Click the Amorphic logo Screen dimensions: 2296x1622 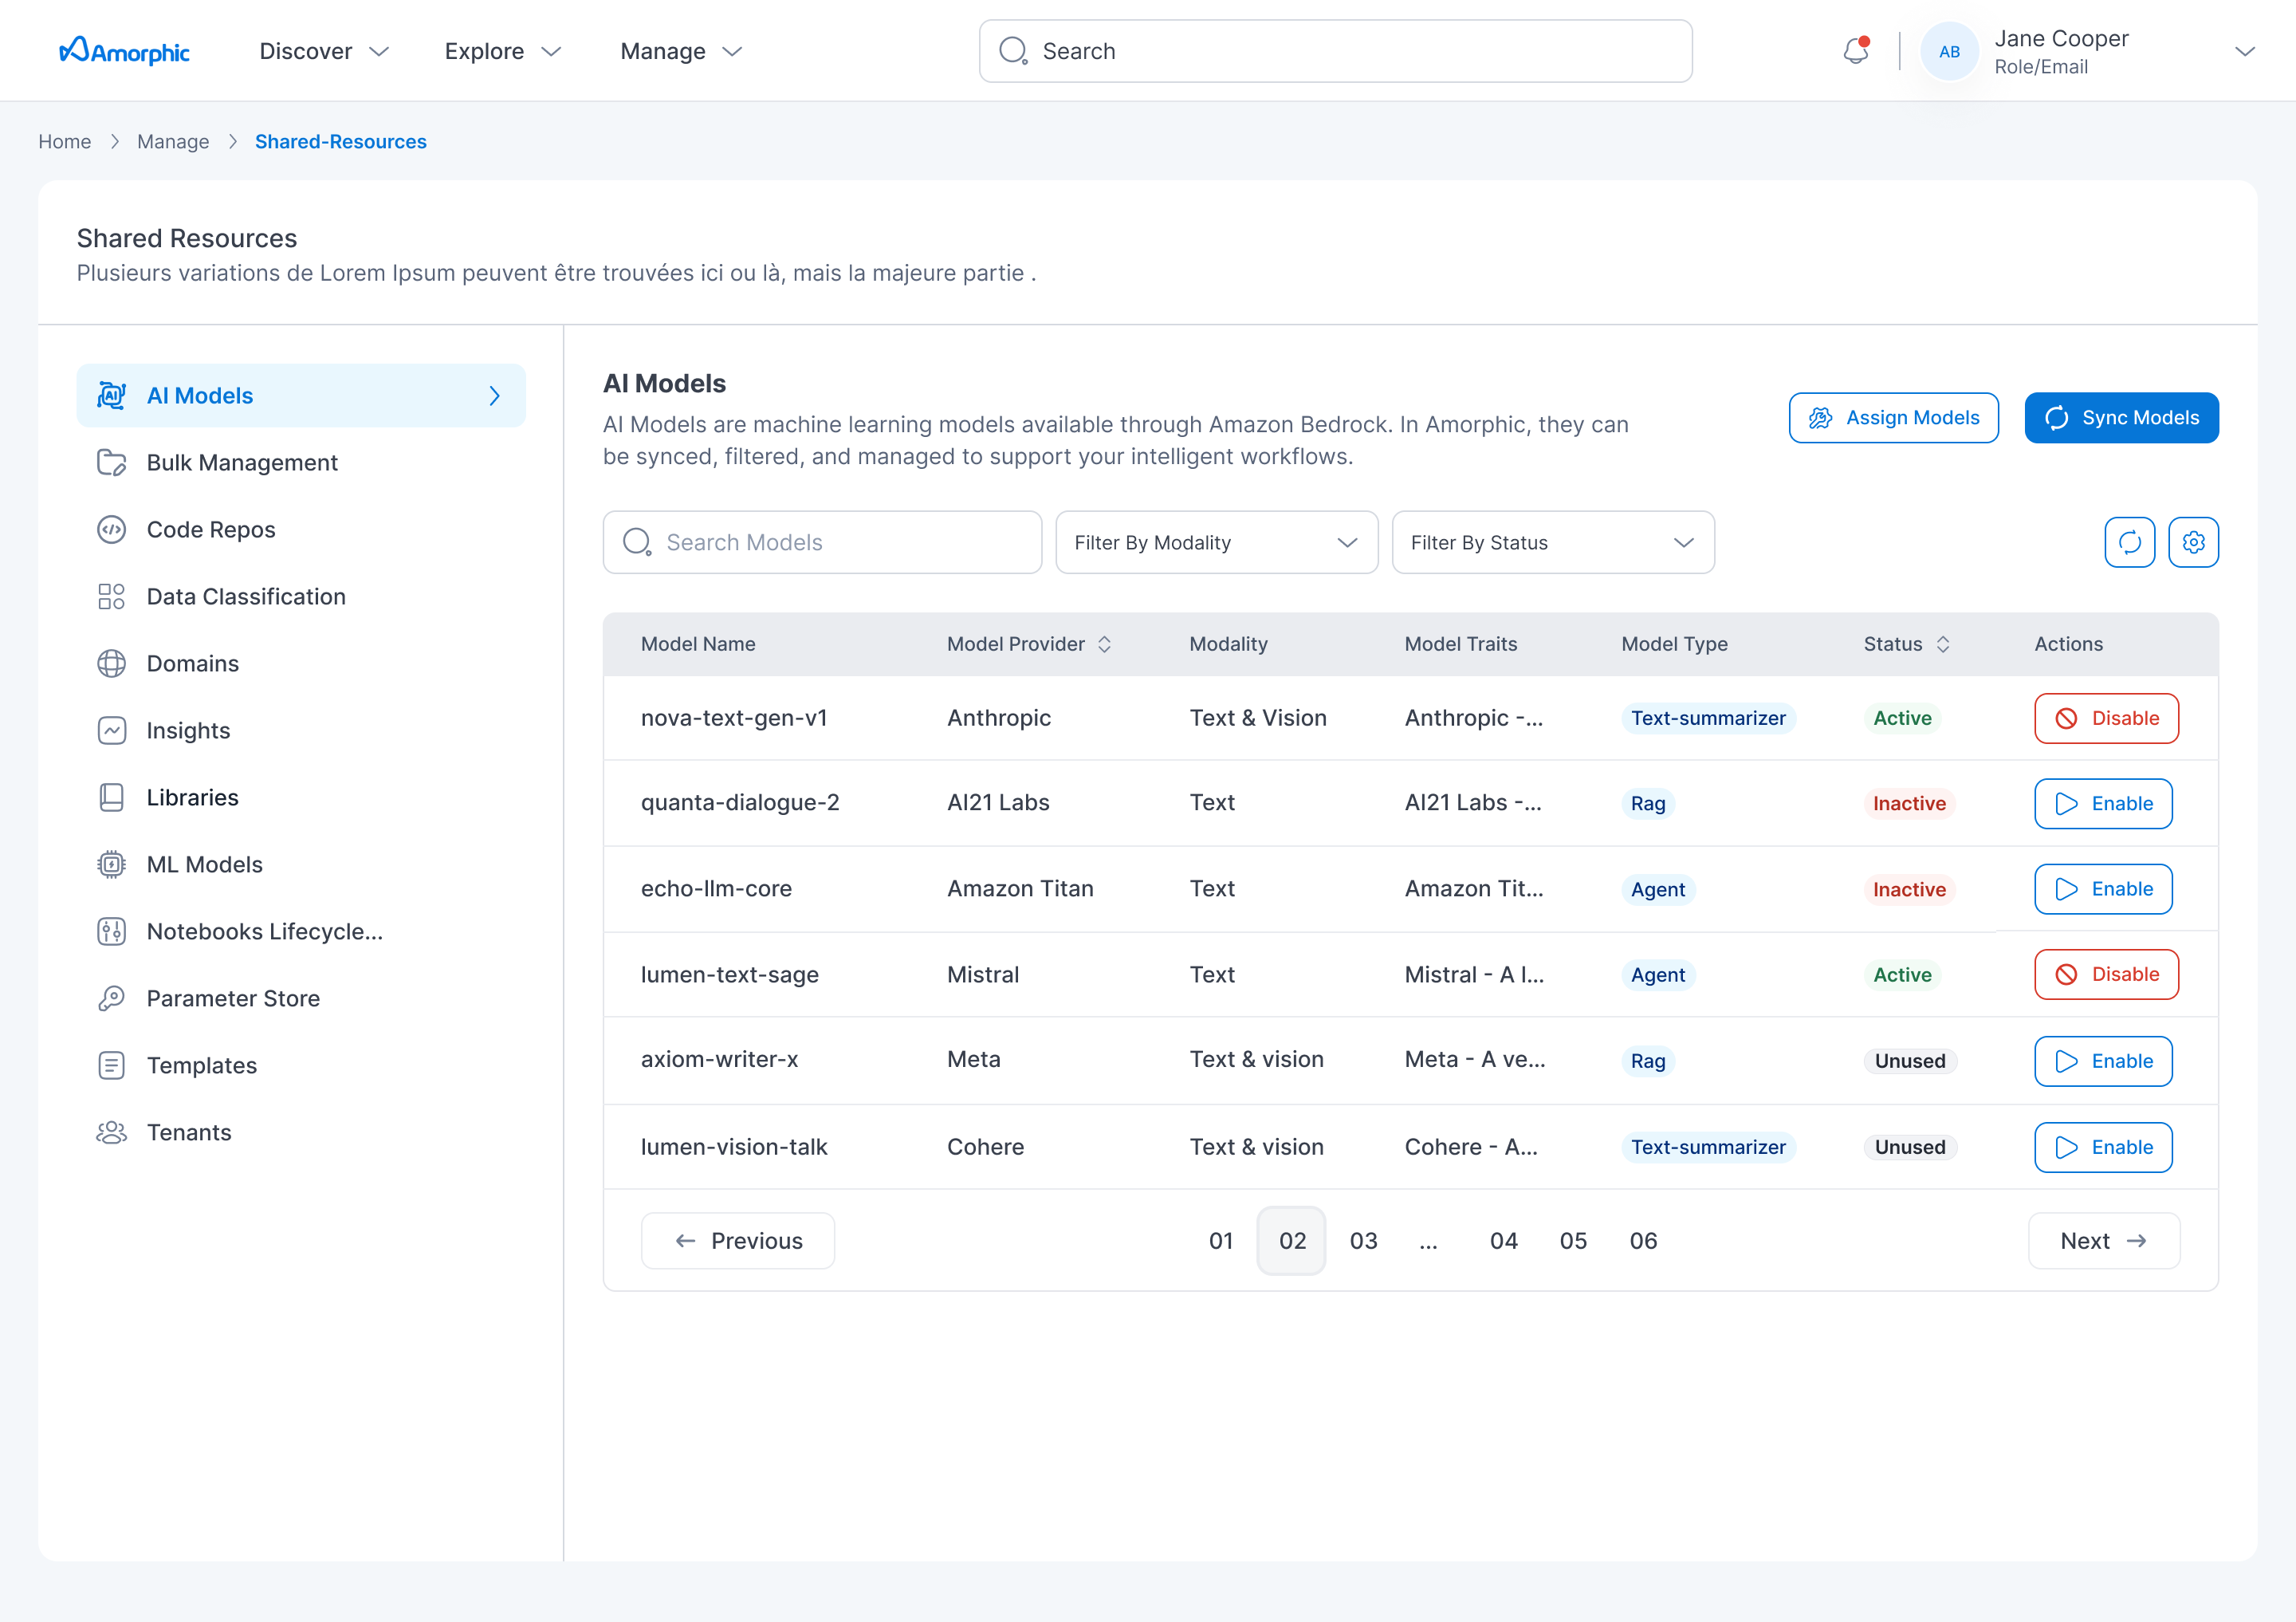(x=124, y=51)
